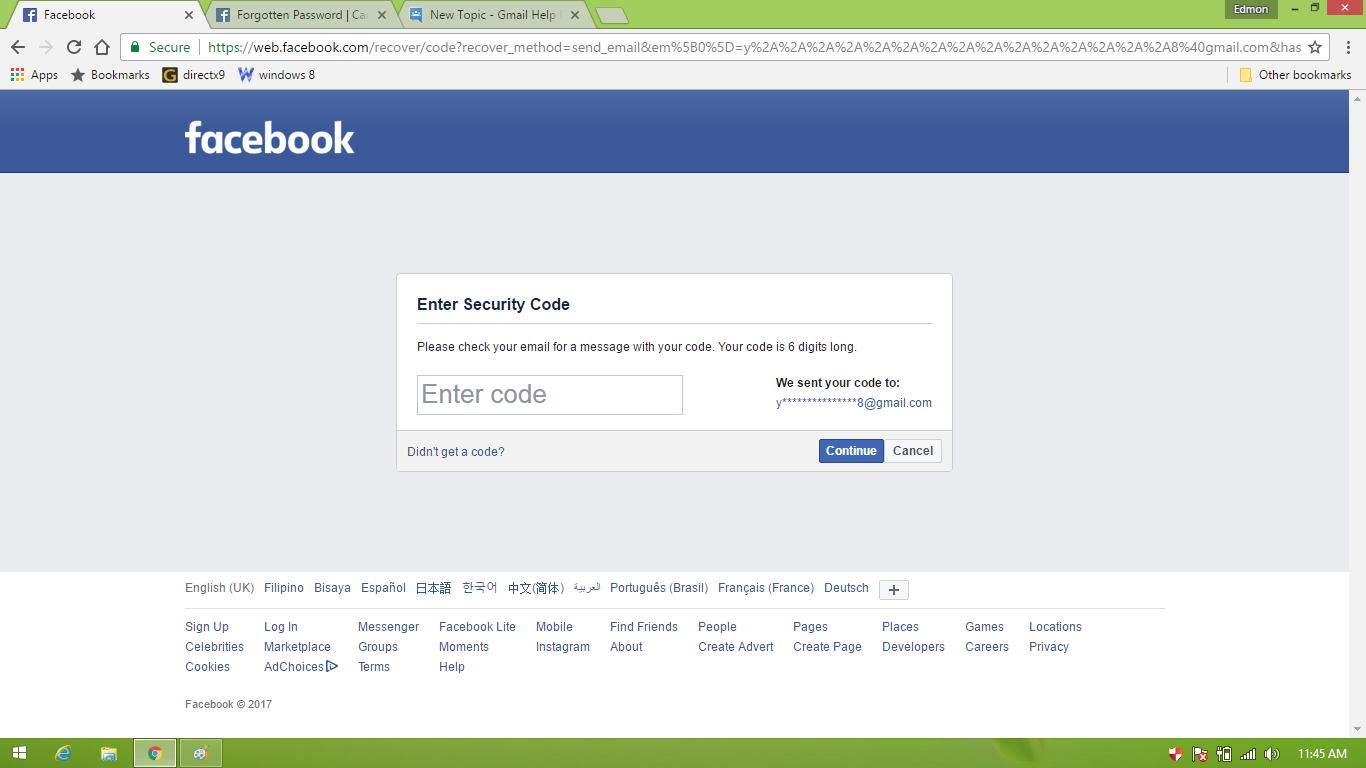1366x768 pixels.
Task: Open the Apps grid shortcut
Action: 34,75
